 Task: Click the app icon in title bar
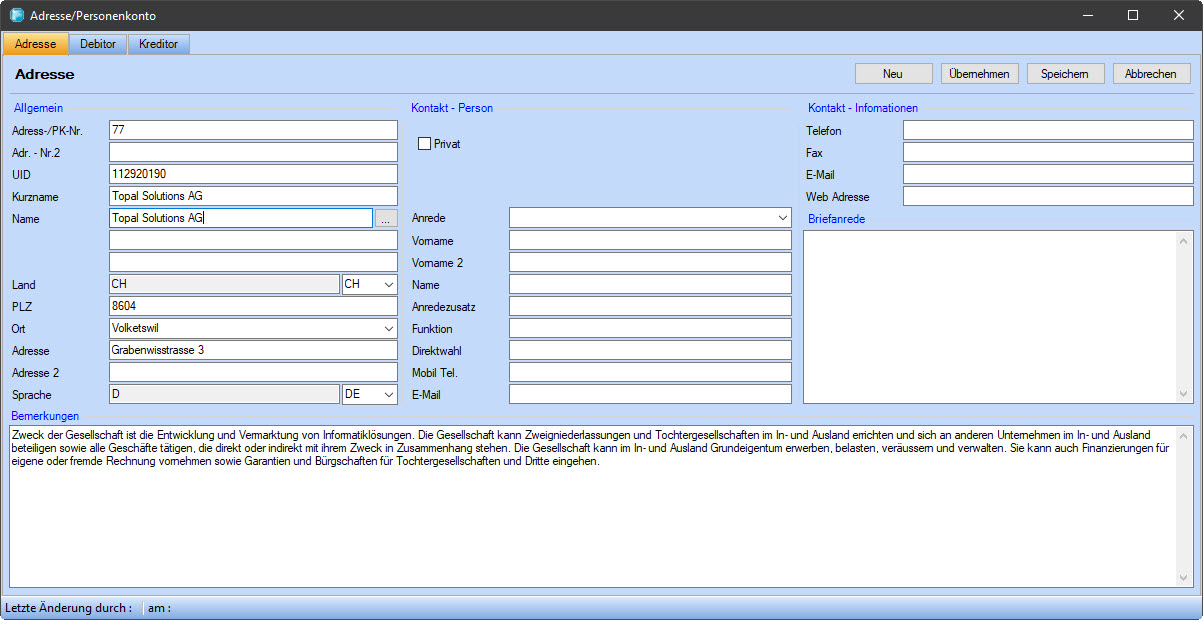(x=17, y=16)
